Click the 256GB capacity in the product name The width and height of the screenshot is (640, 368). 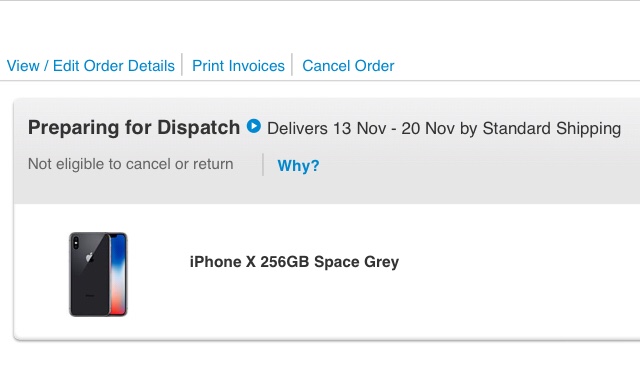[284, 262]
